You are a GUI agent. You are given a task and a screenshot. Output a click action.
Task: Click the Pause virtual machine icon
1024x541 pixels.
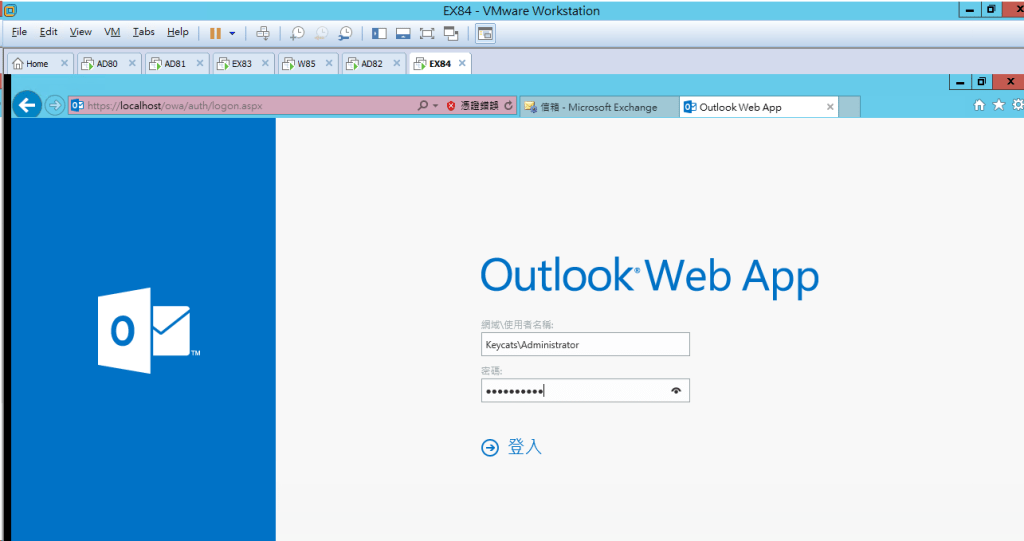click(x=215, y=33)
